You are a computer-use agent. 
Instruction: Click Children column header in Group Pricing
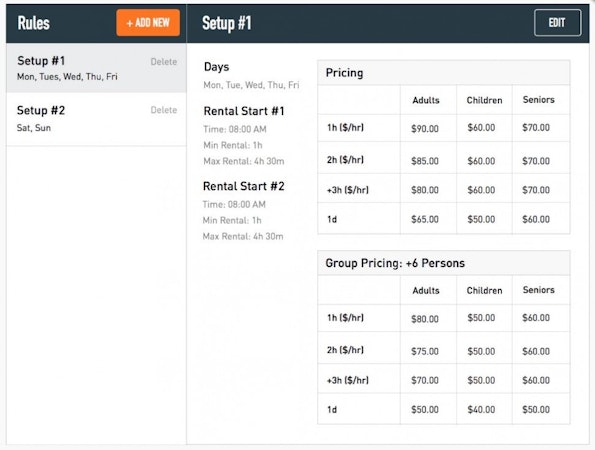(484, 291)
